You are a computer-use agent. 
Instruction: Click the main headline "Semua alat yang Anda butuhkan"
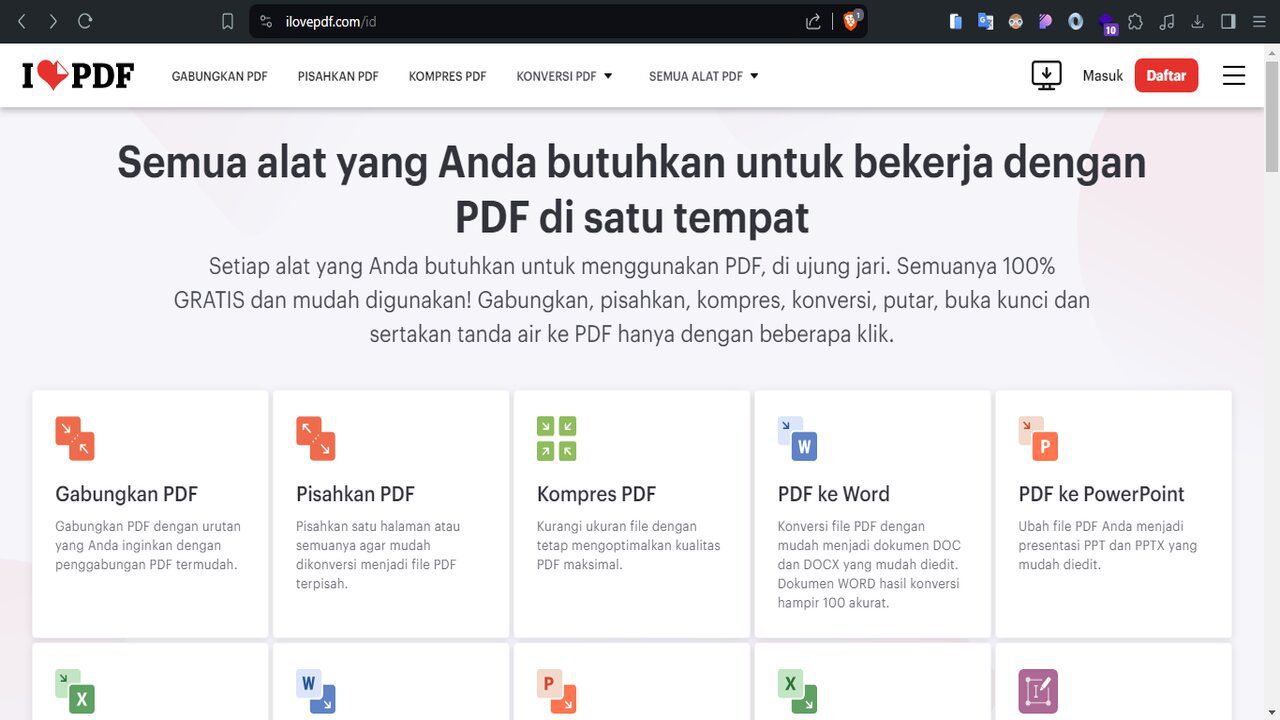632,189
